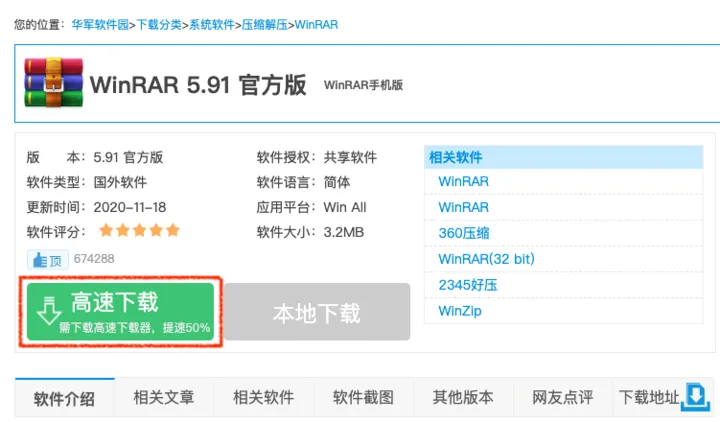
Task: Switch to the 软件截图 tab
Action: click(363, 398)
